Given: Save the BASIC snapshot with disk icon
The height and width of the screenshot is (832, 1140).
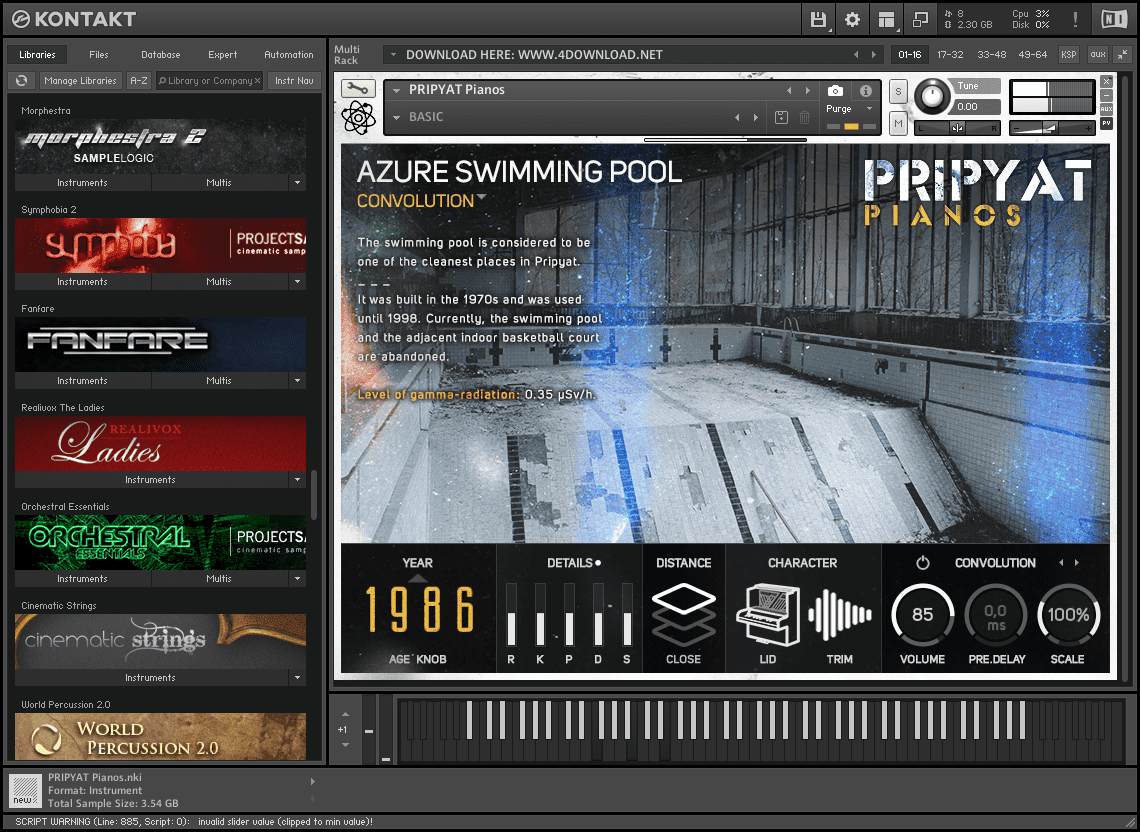Looking at the screenshot, I should pyautogui.click(x=781, y=117).
